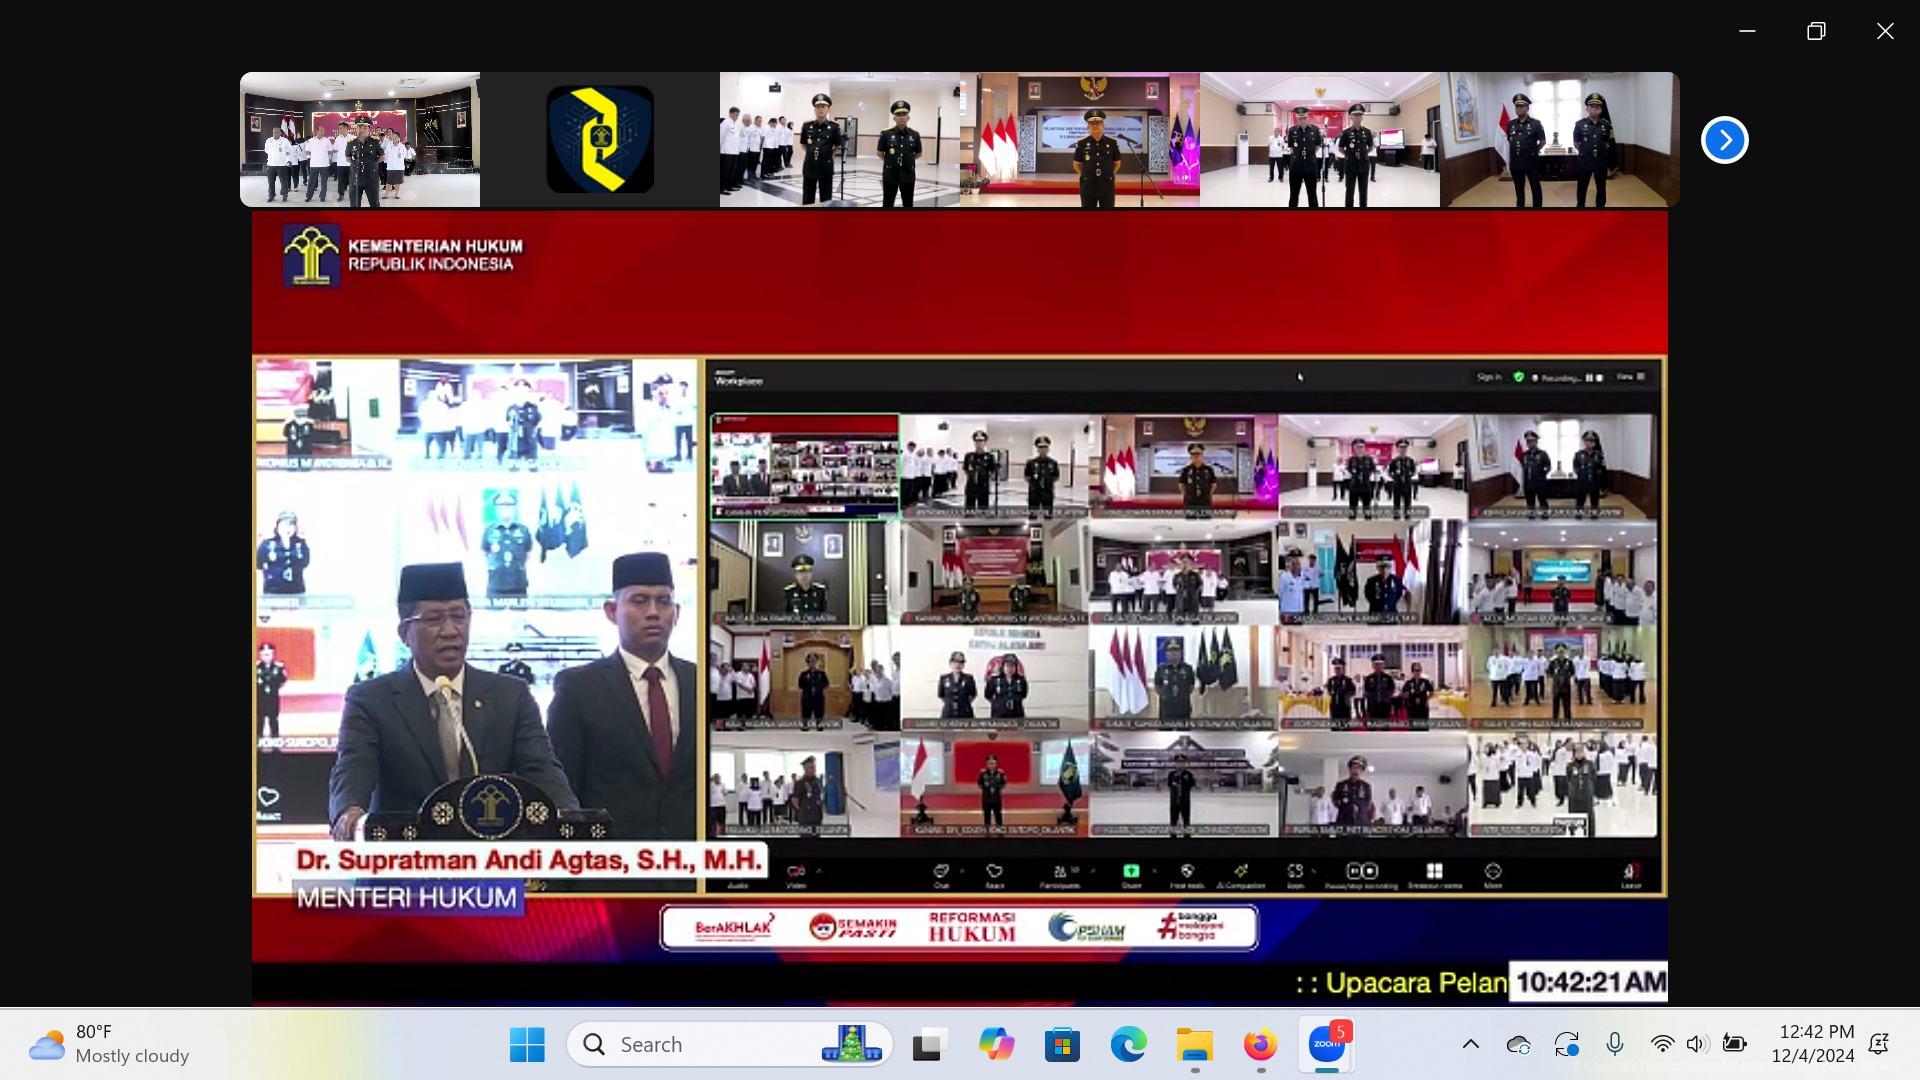
Task: Open Firefox from the taskbar
Action: (x=1261, y=1045)
